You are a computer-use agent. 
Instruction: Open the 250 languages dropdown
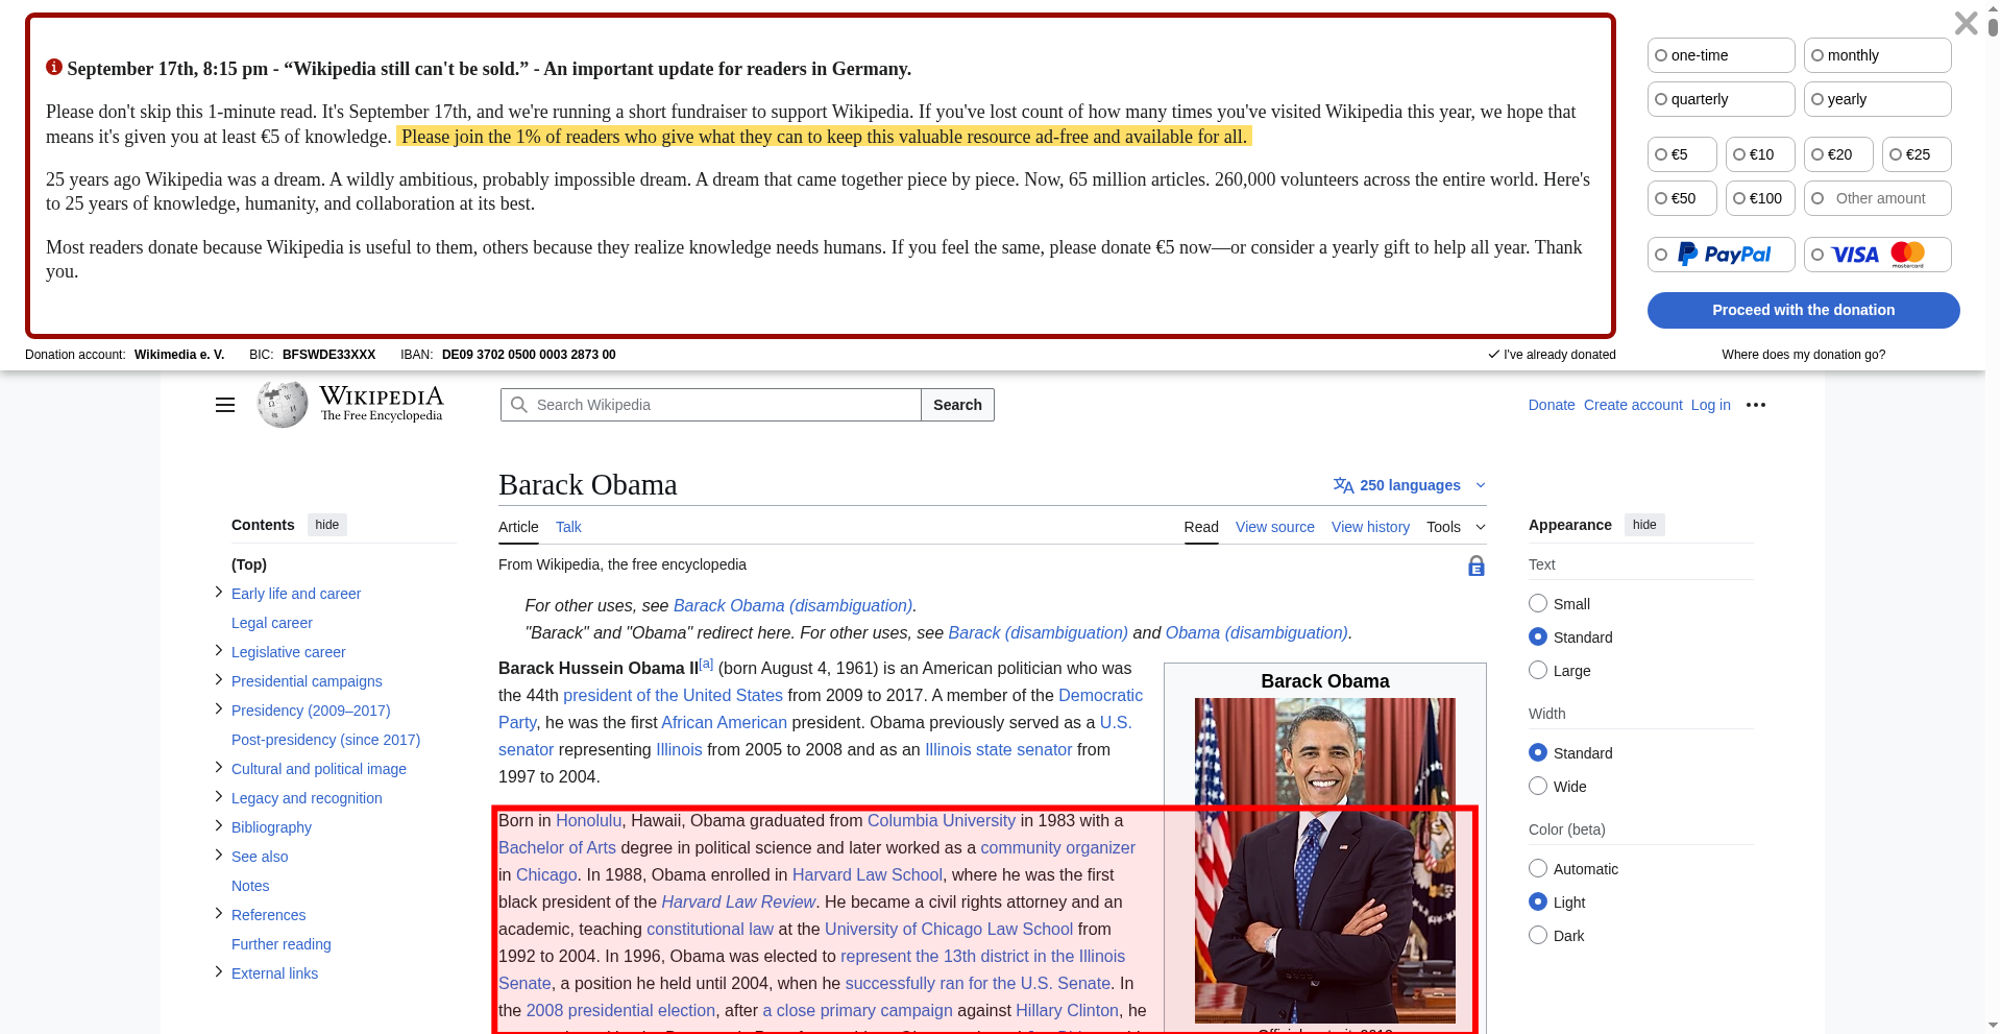pos(1410,485)
